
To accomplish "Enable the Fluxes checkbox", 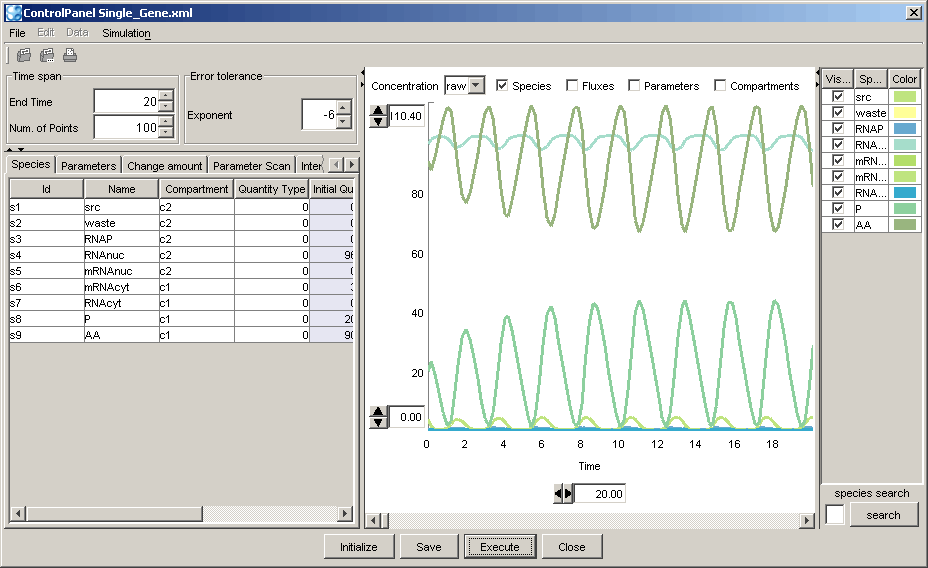I will point(572,85).
